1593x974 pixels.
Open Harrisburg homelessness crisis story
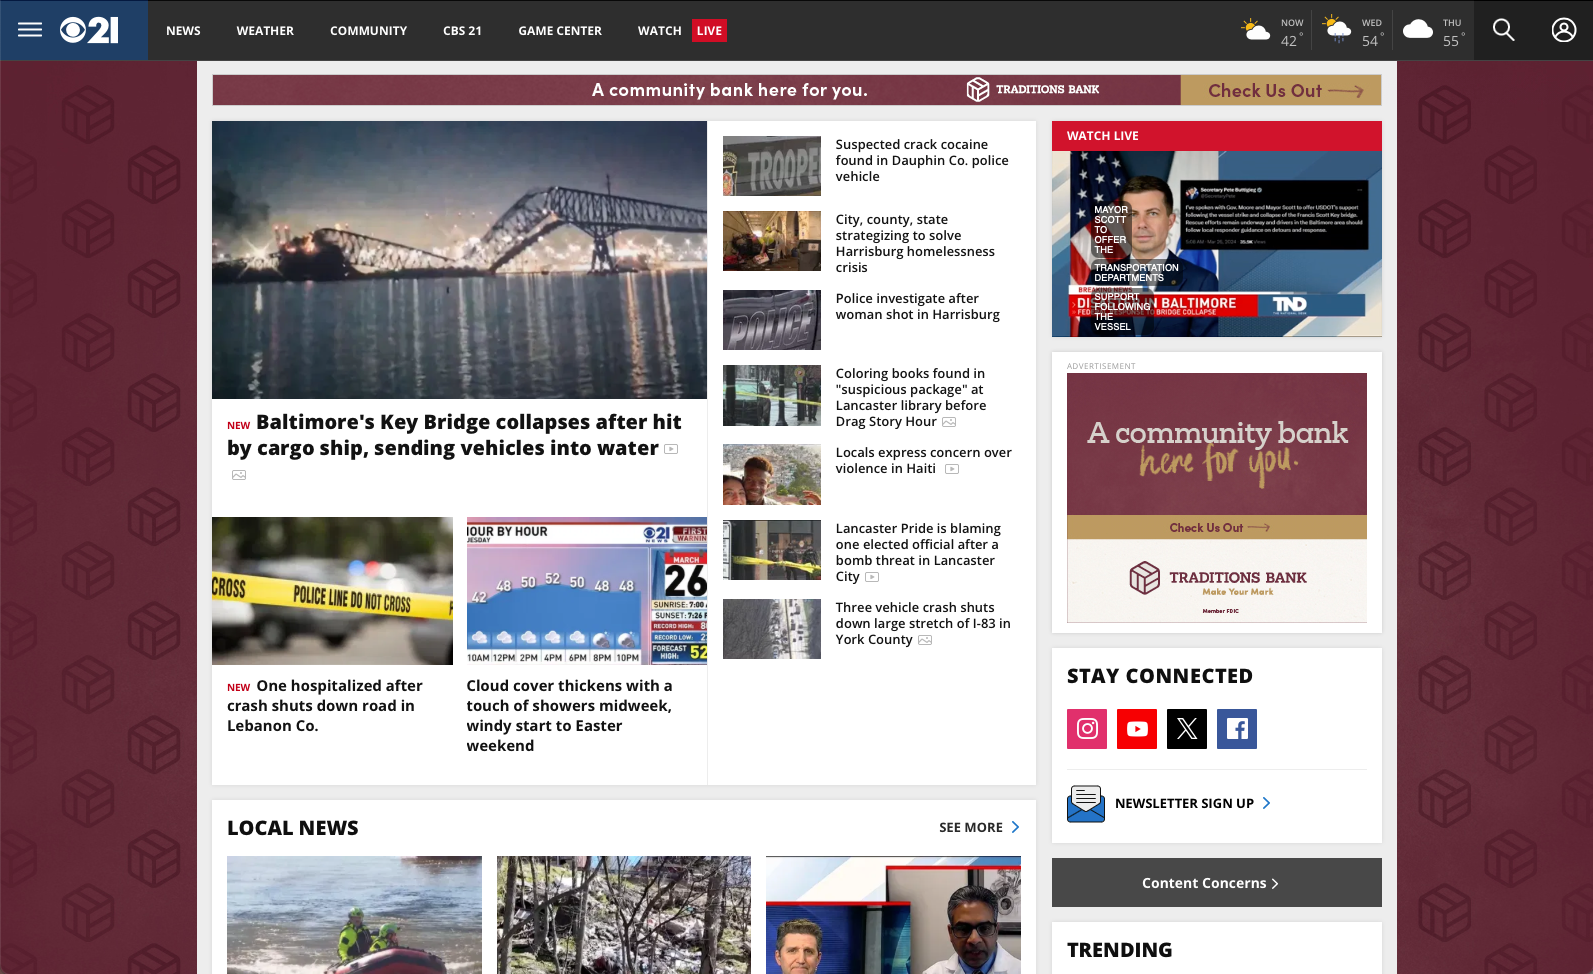(915, 244)
